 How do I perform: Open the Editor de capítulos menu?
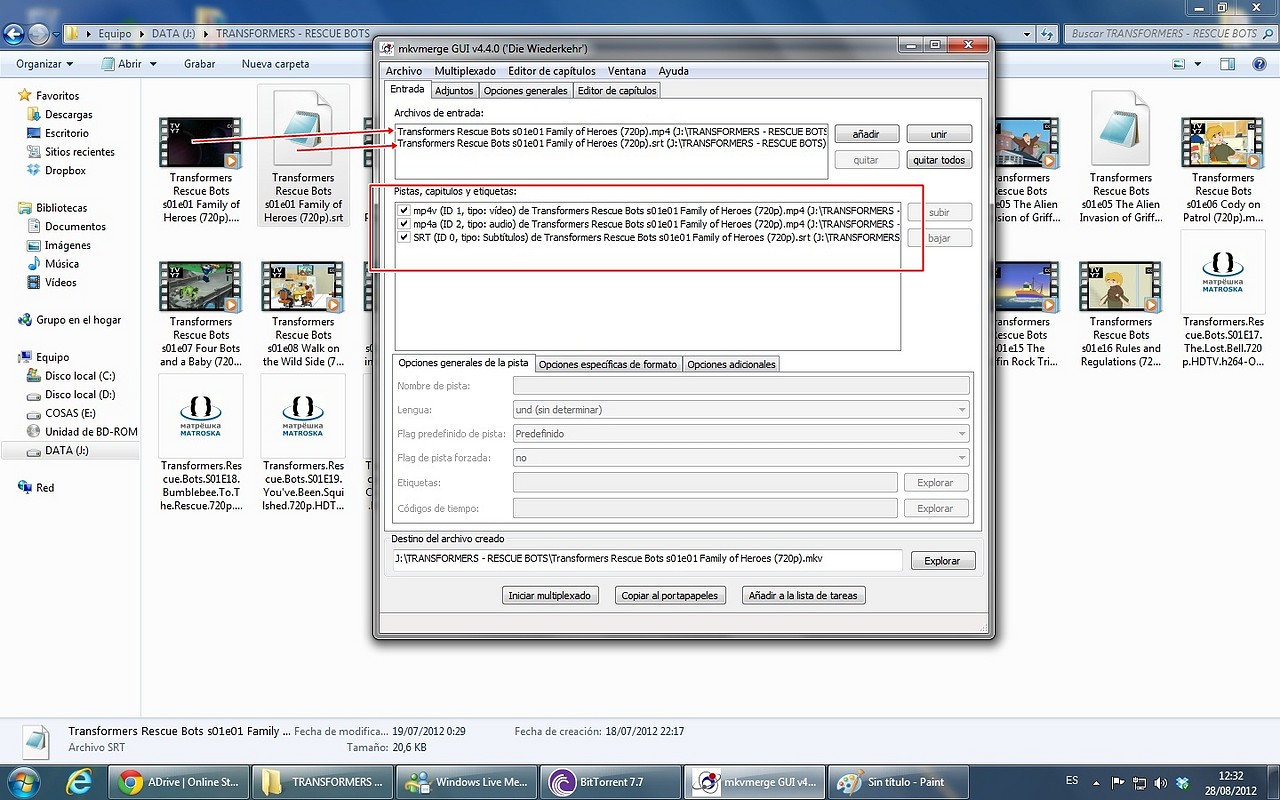(552, 71)
